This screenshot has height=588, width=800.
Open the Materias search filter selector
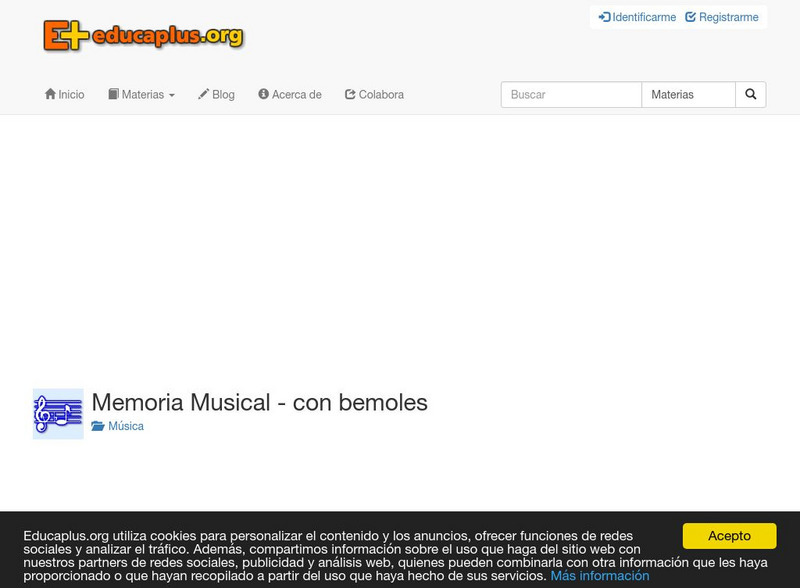tap(689, 94)
